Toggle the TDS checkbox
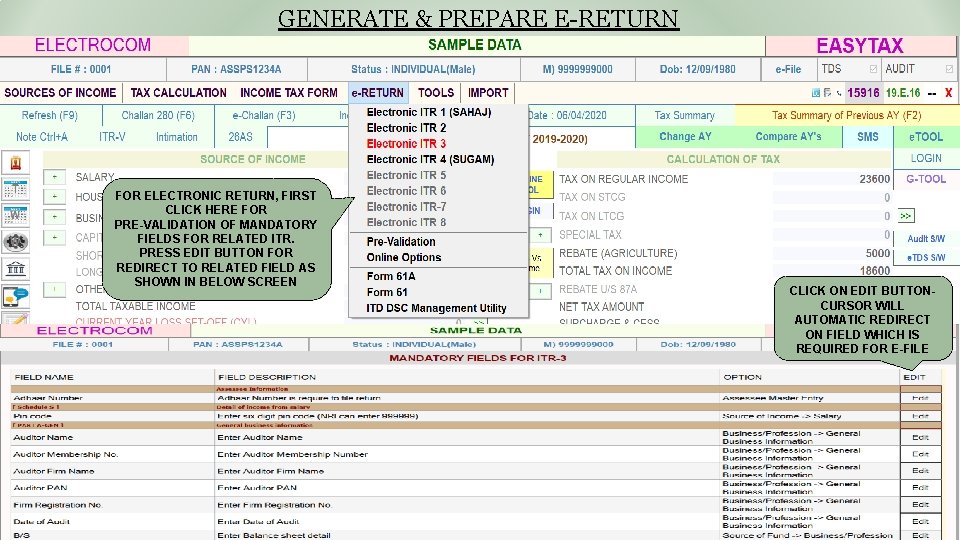The width and height of the screenshot is (960, 540). (873, 69)
